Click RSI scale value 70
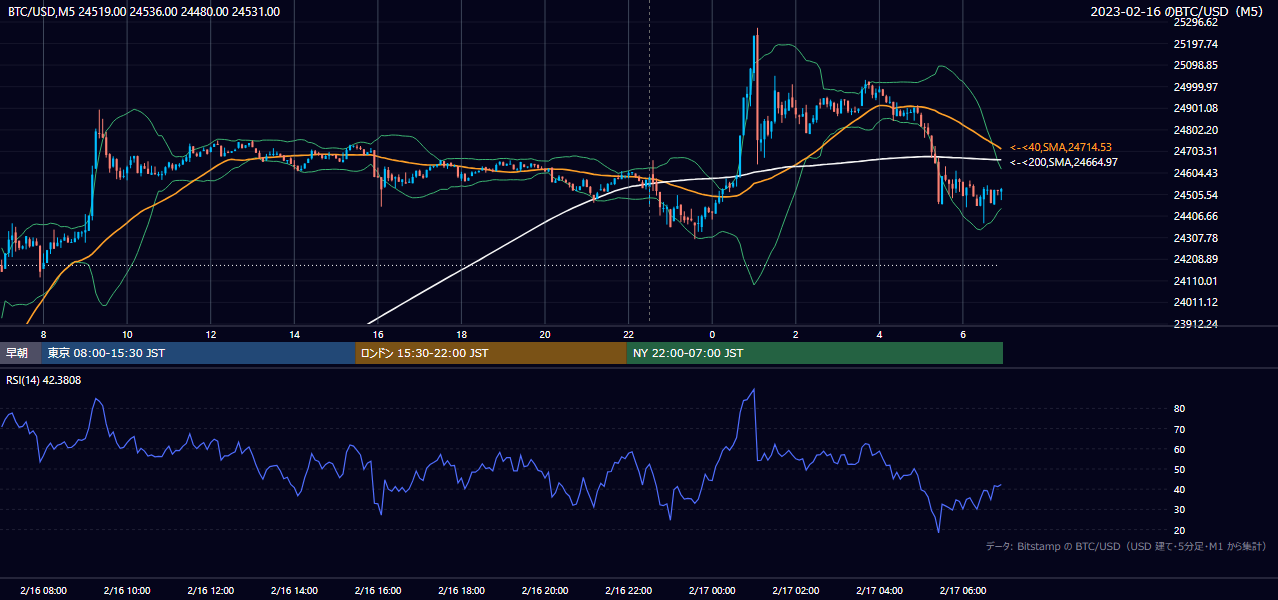 coord(1180,429)
